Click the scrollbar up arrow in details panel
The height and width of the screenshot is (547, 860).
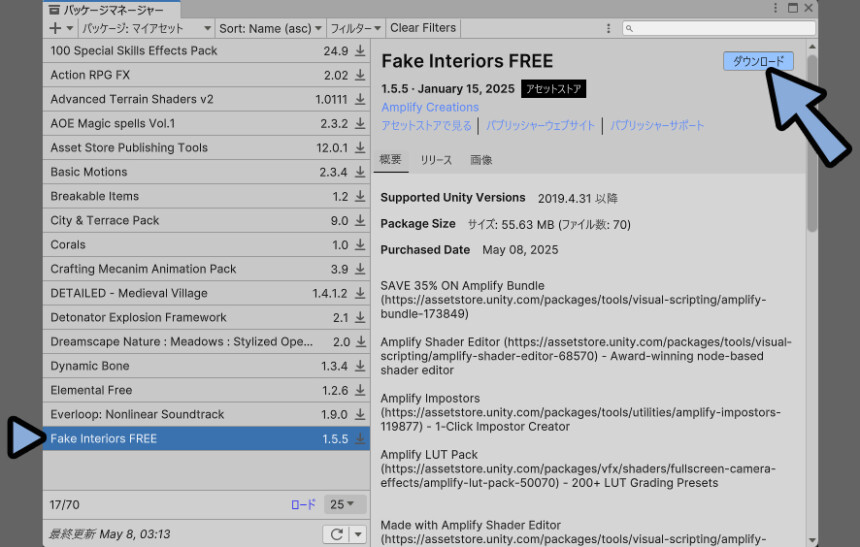[812, 46]
